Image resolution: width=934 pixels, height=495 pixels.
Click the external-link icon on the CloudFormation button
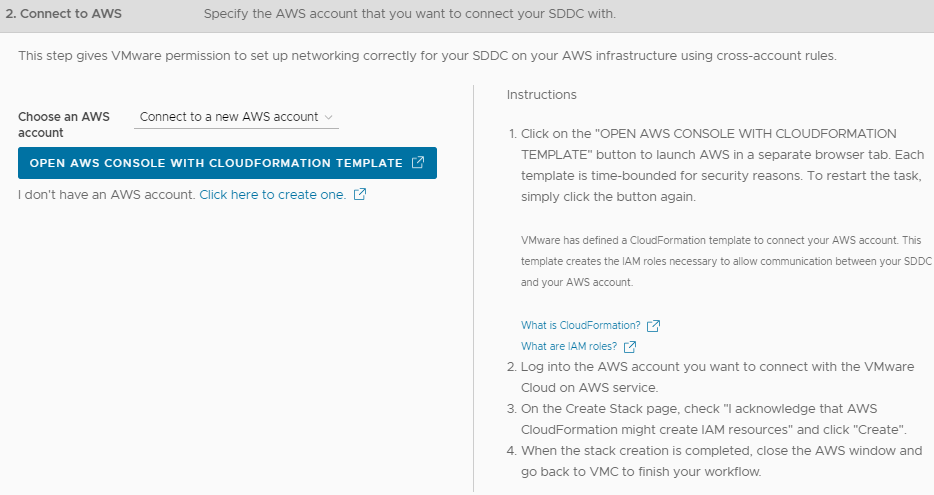tap(418, 162)
